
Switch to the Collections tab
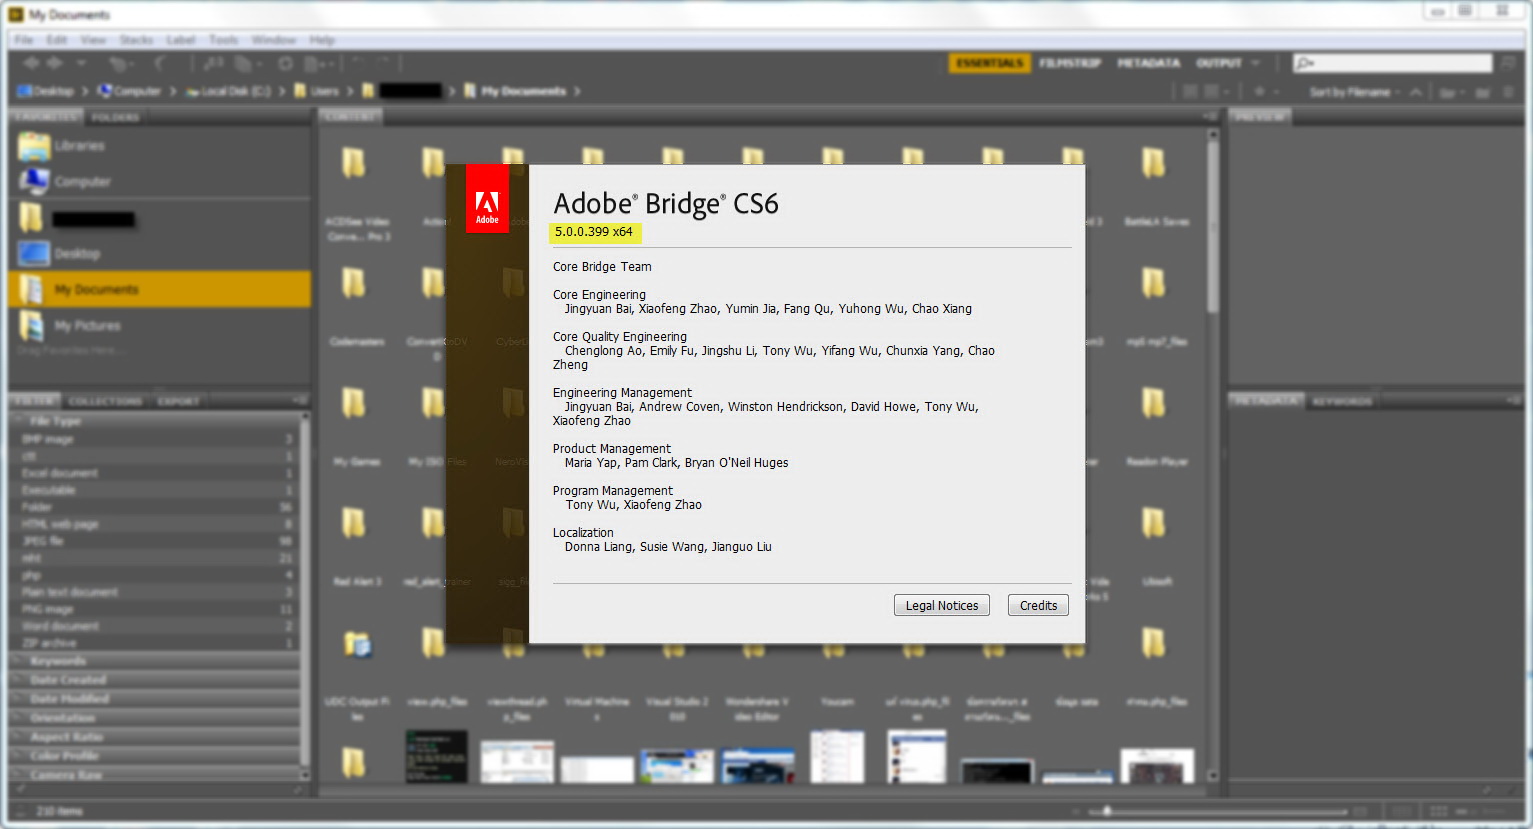click(x=105, y=401)
